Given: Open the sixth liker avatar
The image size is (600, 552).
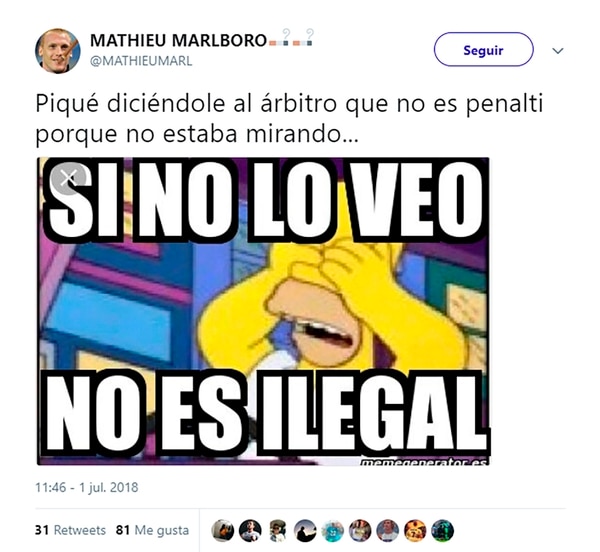Looking at the screenshot, I should pyautogui.click(x=360, y=531).
